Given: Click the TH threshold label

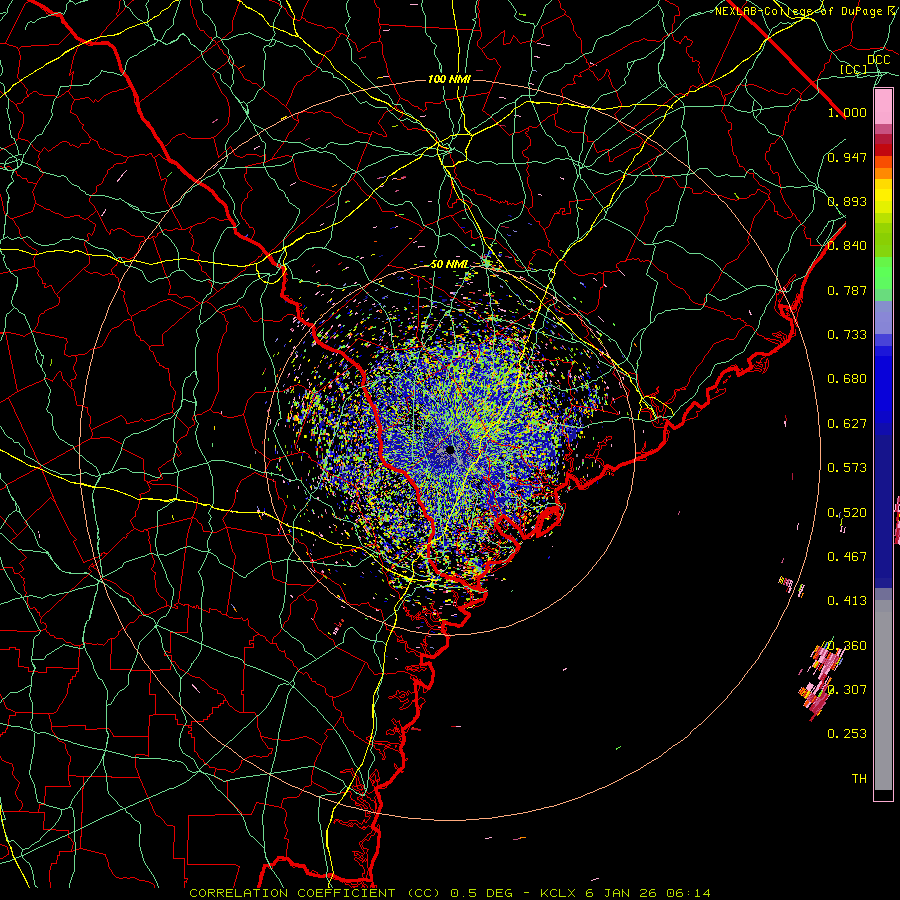Looking at the screenshot, I should click(x=859, y=778).
